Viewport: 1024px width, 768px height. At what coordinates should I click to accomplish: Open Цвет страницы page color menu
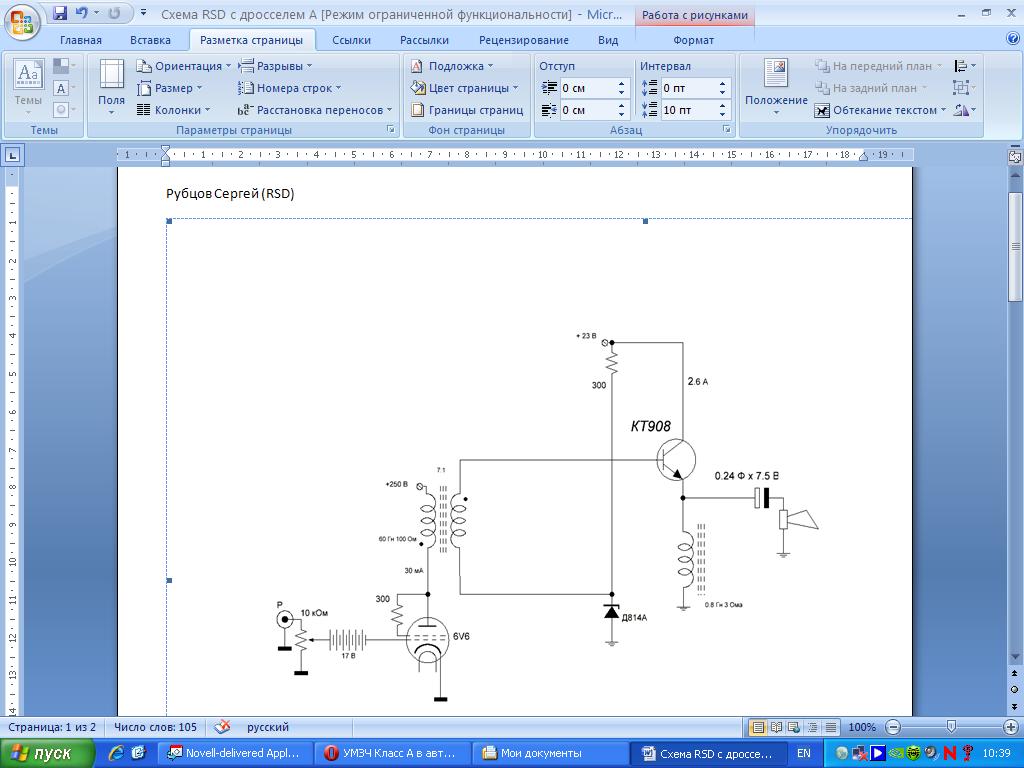[464, 88]
